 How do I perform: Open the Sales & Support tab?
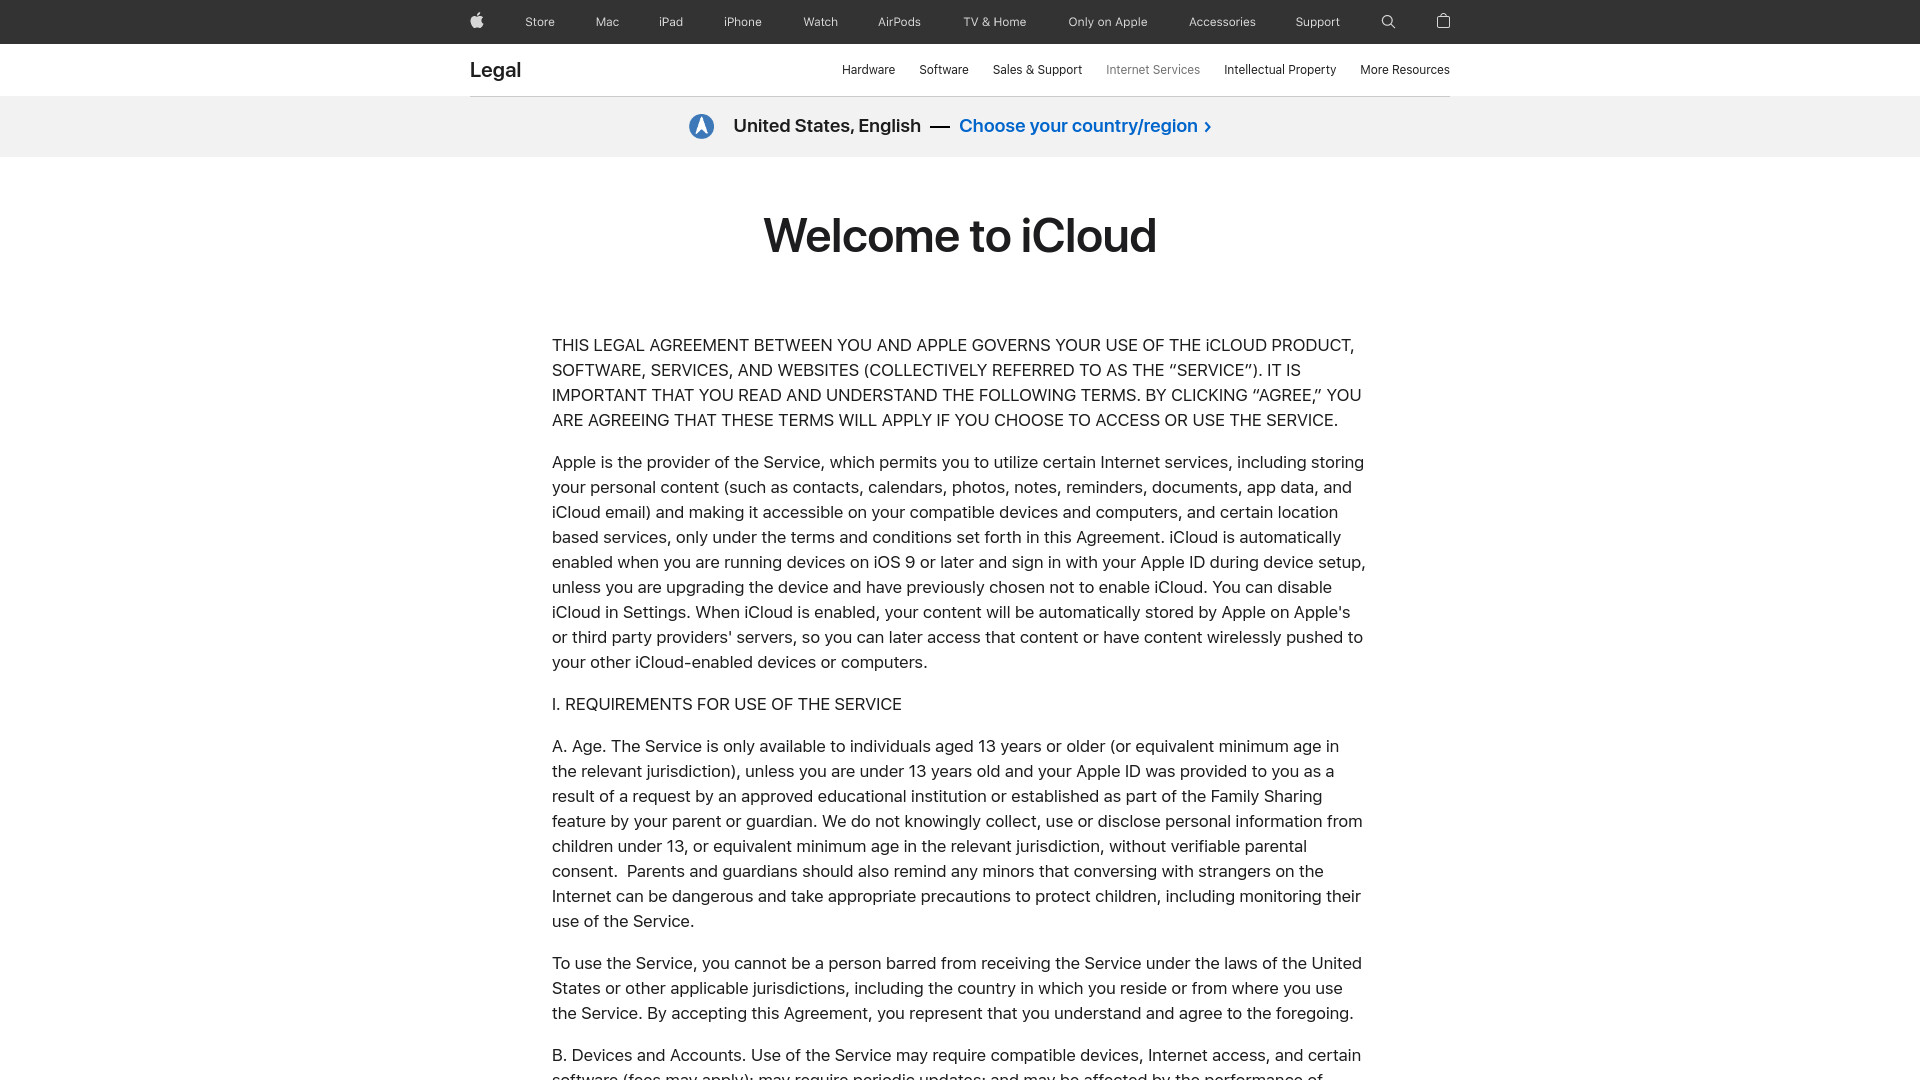(x=1037, y=70)
